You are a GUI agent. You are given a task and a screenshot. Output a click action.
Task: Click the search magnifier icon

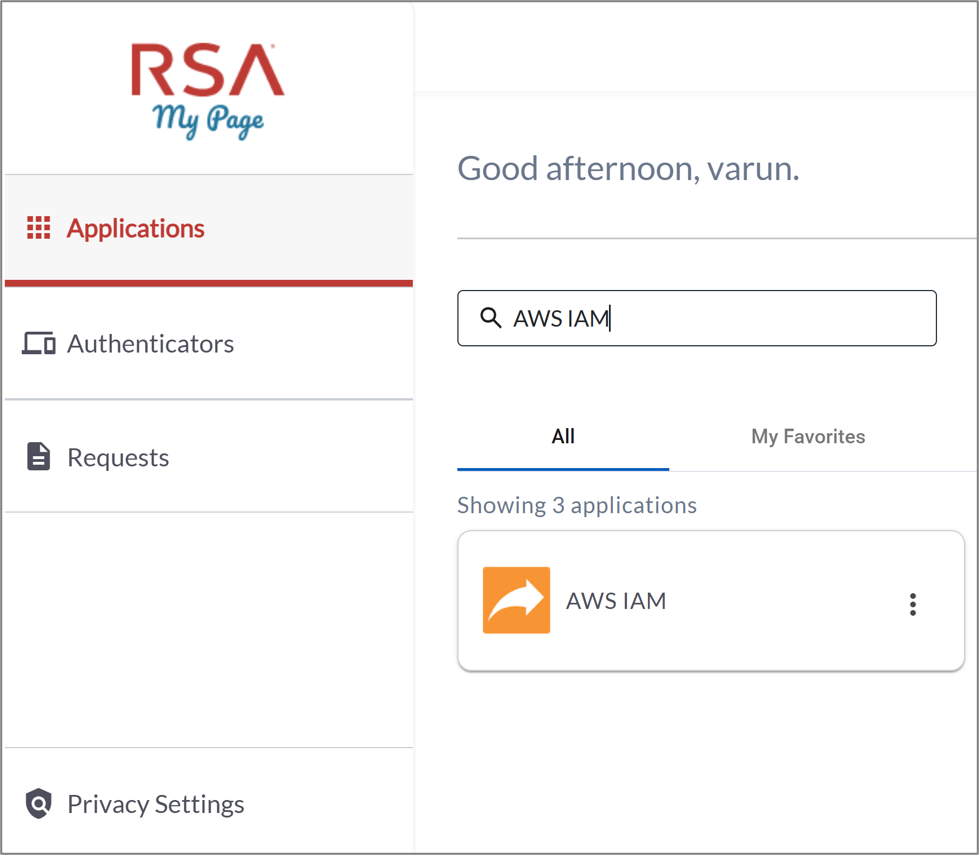coord(491,318)
